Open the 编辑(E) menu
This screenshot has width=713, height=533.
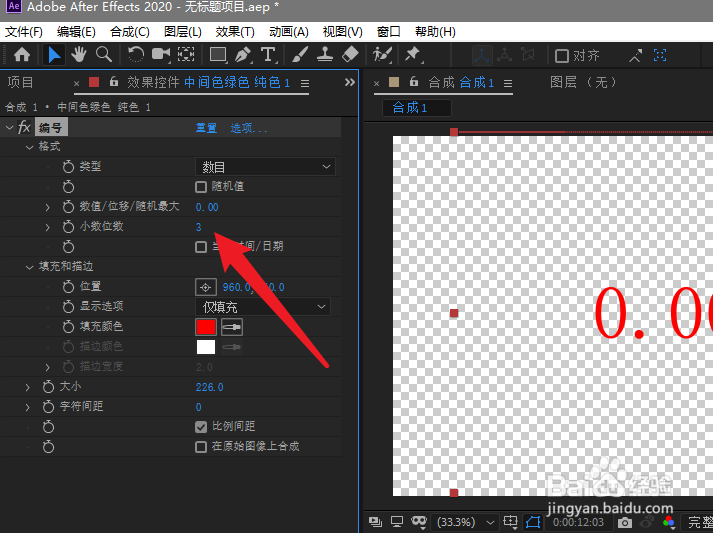pos(76,32)
